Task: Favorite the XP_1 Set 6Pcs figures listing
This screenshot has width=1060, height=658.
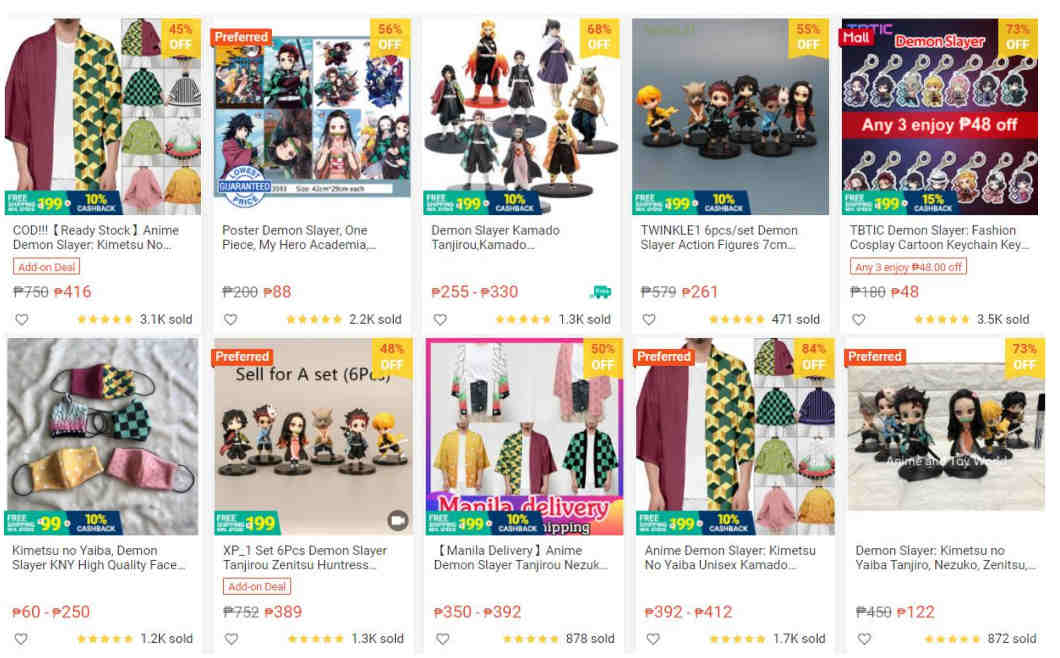Action: click(x=231, y=638)
